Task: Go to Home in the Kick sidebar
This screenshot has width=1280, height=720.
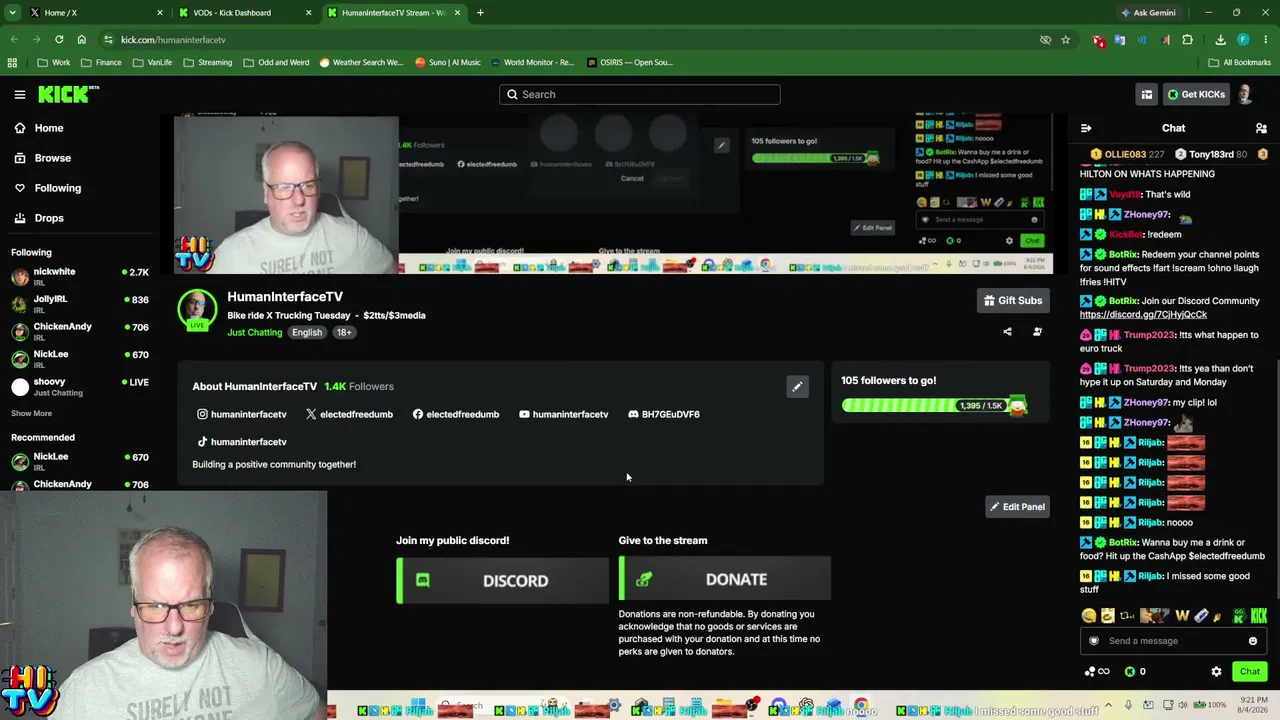Action: pyautogui.click(x=39, y=128)
